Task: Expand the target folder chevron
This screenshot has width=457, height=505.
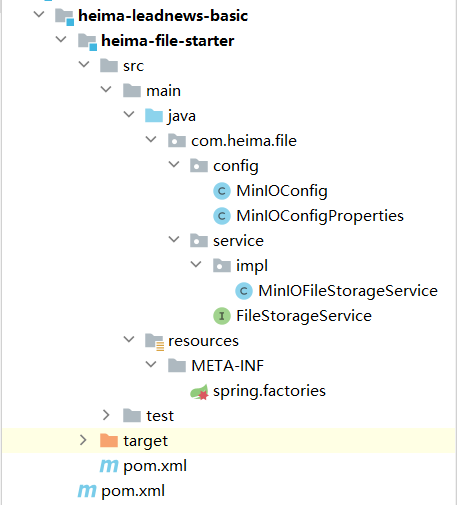Action: coord(83,440)
